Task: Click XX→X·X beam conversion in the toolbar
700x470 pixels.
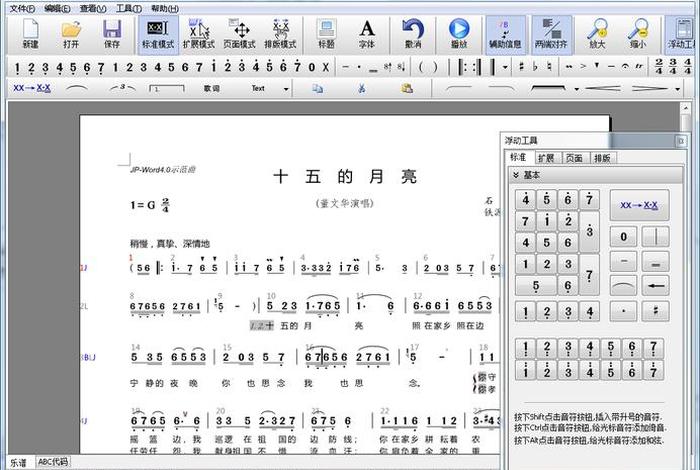Action: pos(32,88)
